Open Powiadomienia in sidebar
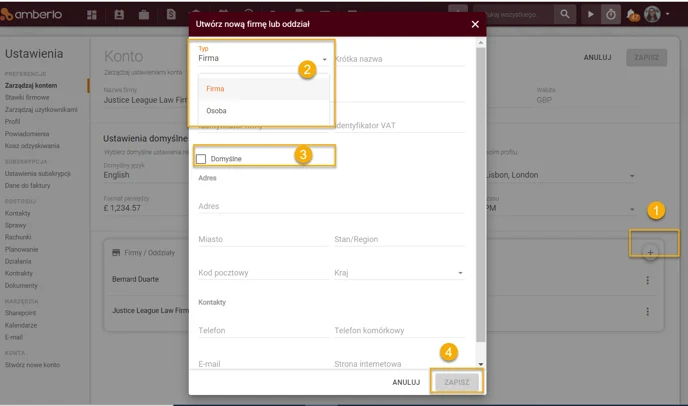The image size is (688, 406). tap(27, 133)
